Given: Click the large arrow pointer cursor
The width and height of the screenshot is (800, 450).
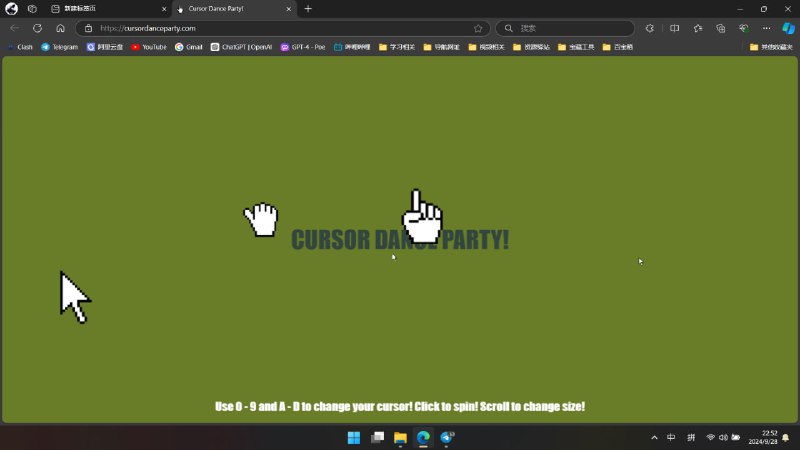Looking at the screenshot, I should tap(74, 297).
